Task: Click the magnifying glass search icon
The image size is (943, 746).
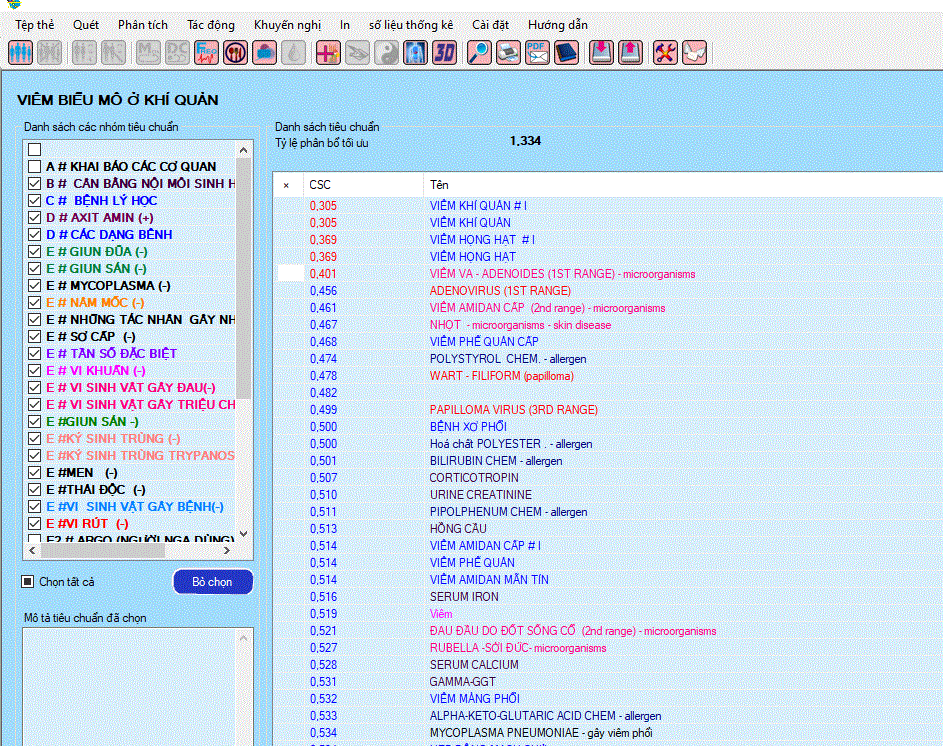Action: pos(479,52)
